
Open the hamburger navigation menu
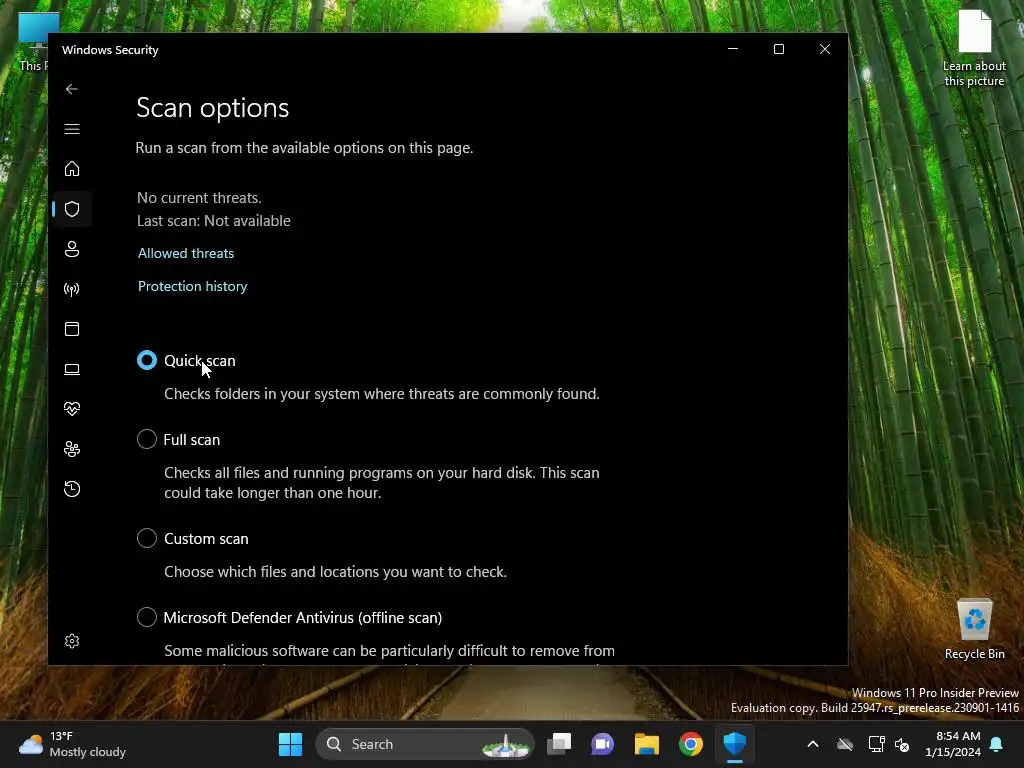pos(72,129)
